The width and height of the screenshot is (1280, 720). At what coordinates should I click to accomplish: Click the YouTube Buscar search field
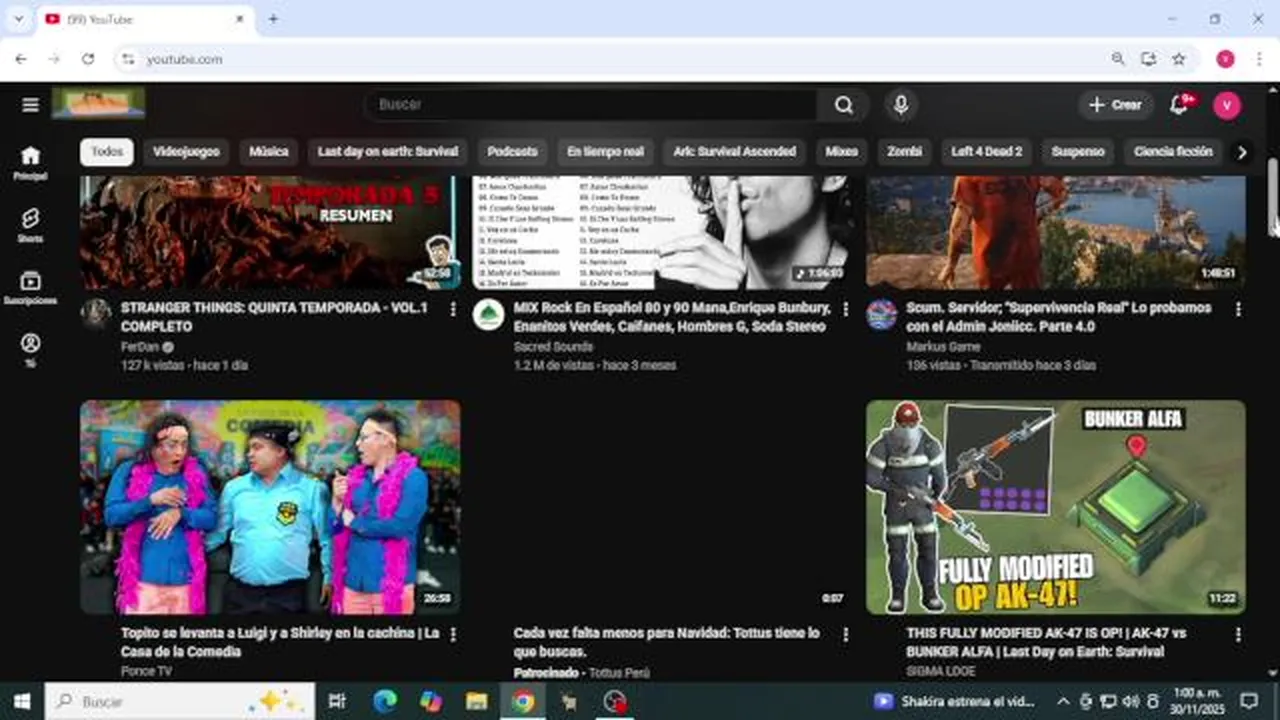pos(592,105)
